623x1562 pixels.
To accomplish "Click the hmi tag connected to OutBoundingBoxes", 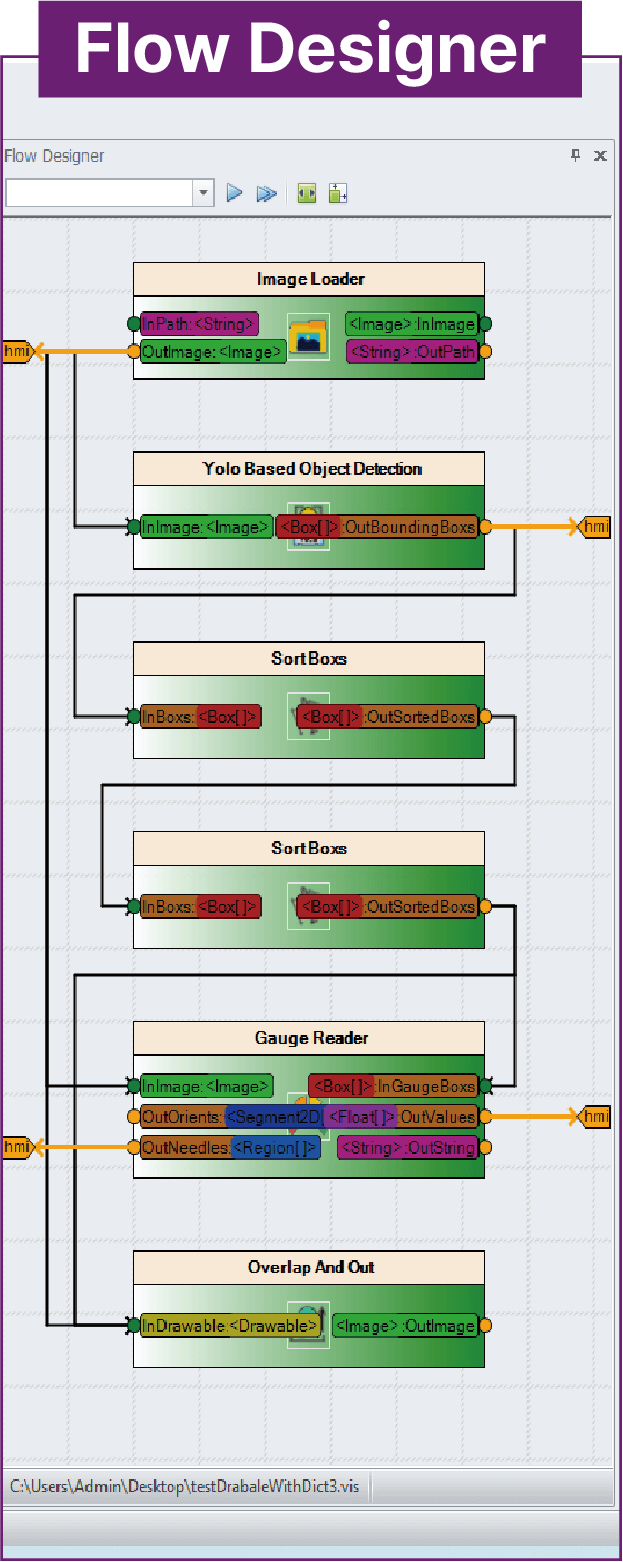I will tap(595, 527).
